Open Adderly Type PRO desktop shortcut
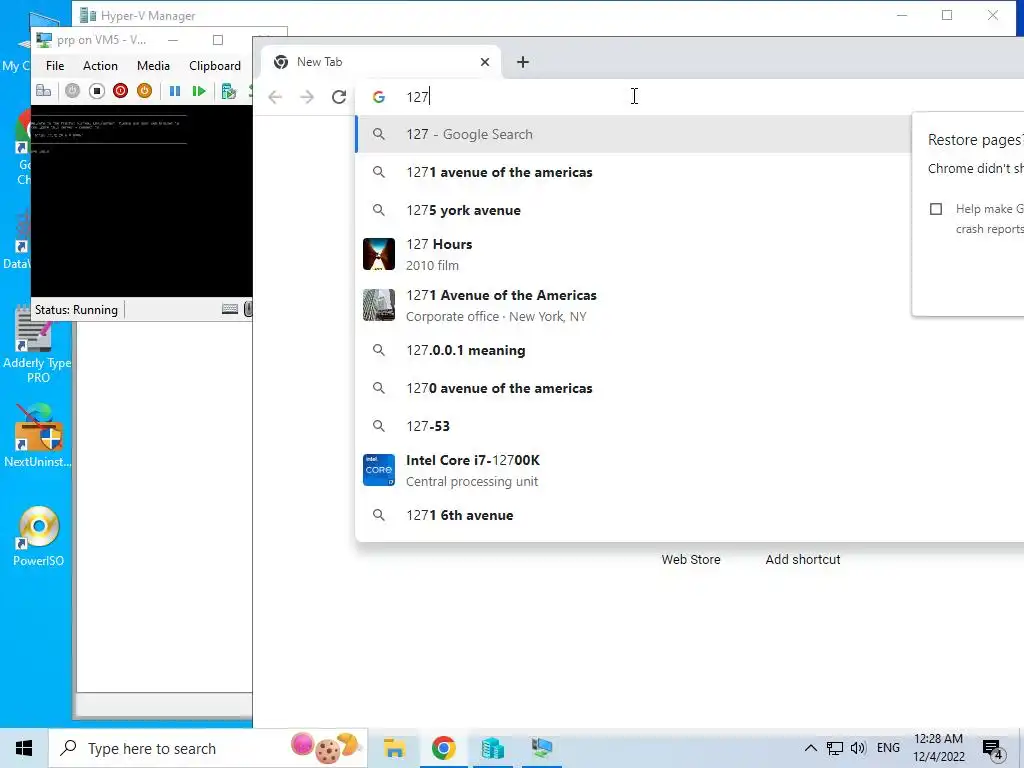The image size is (1024, 768). point(37,344)
